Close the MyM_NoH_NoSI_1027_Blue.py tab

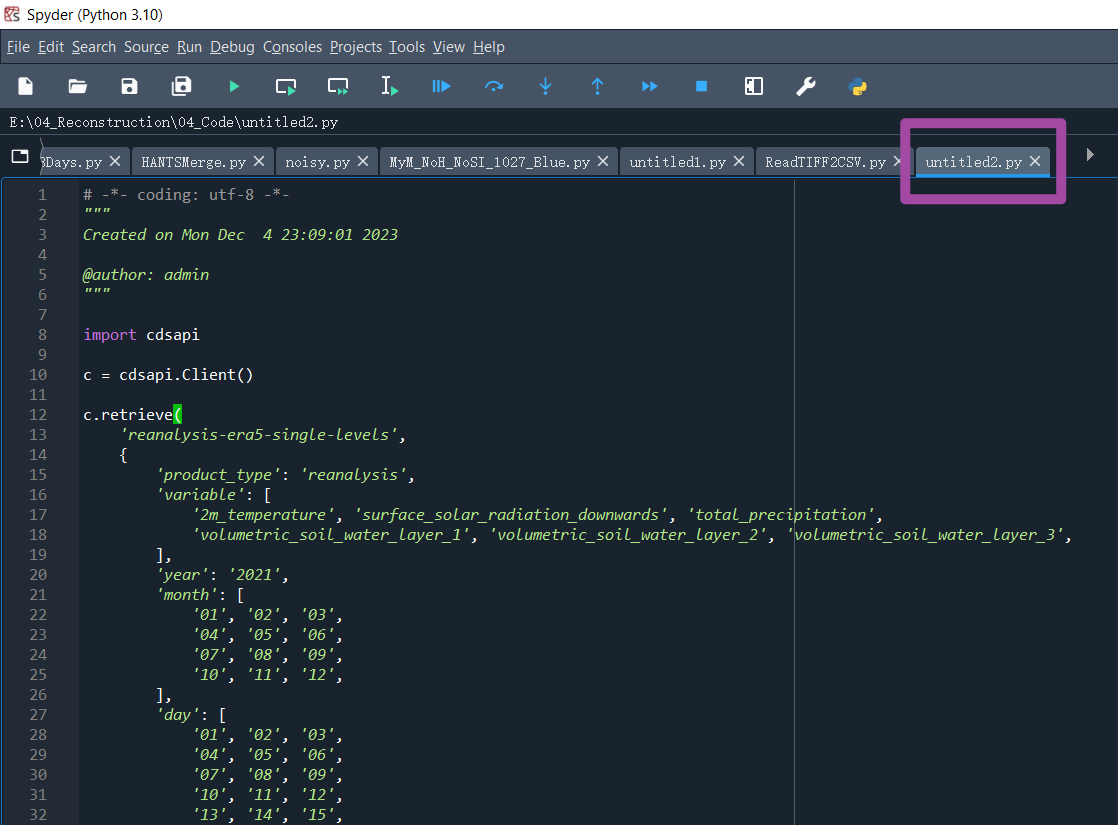pos(603,162)
